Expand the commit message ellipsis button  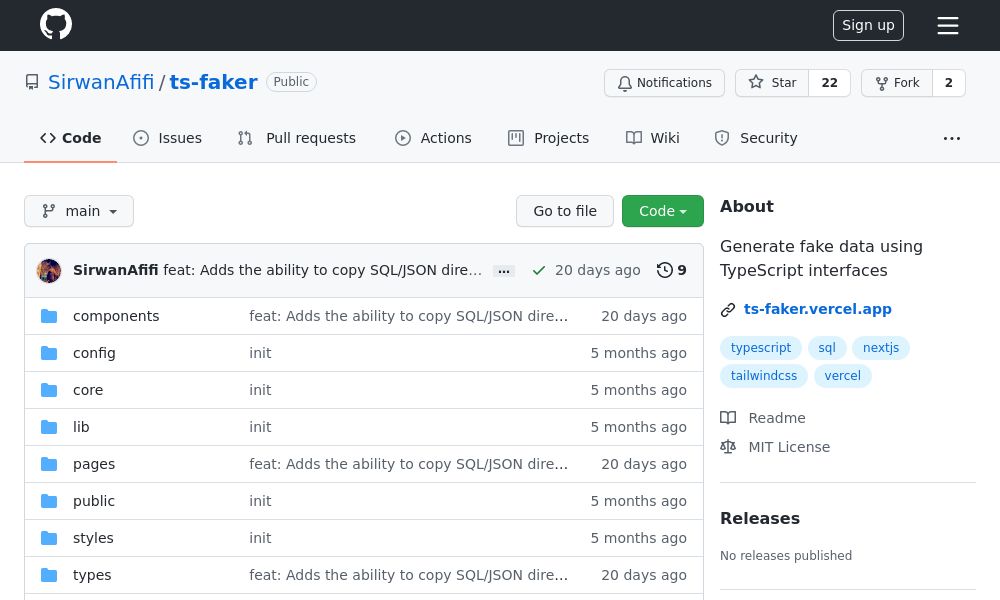tap(504, 271)
